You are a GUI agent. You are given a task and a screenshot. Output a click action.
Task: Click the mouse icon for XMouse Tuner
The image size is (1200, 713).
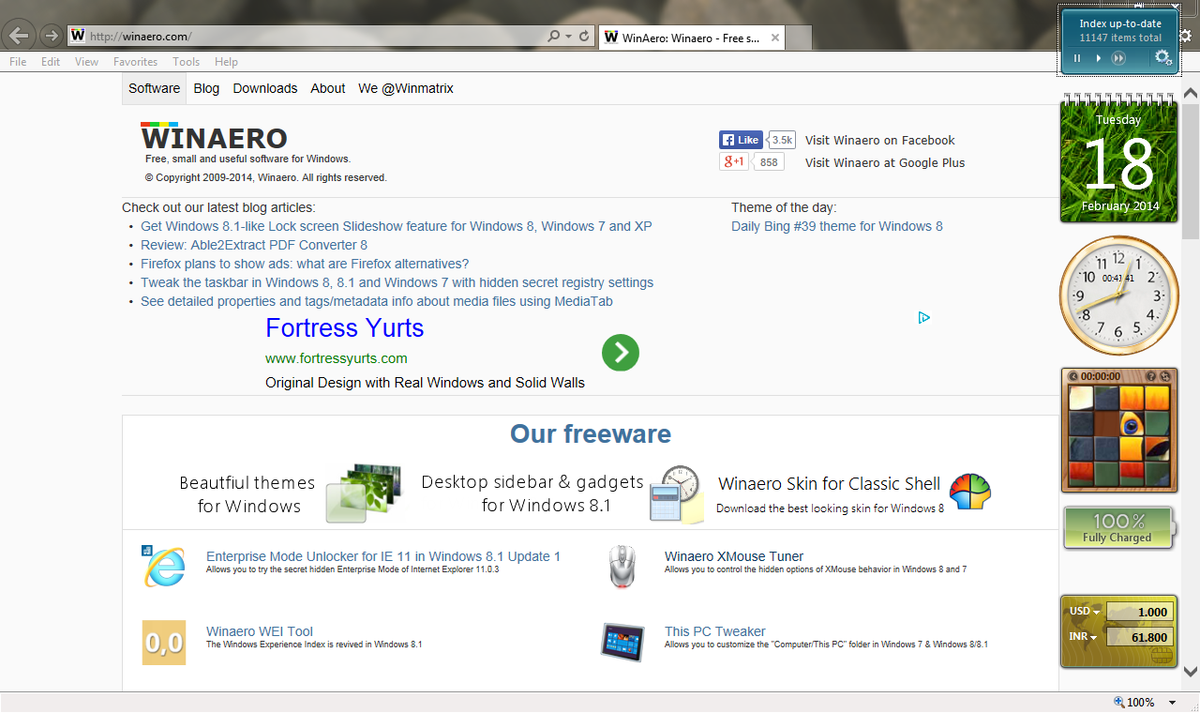pyautogui.click(x=622, y=566)
